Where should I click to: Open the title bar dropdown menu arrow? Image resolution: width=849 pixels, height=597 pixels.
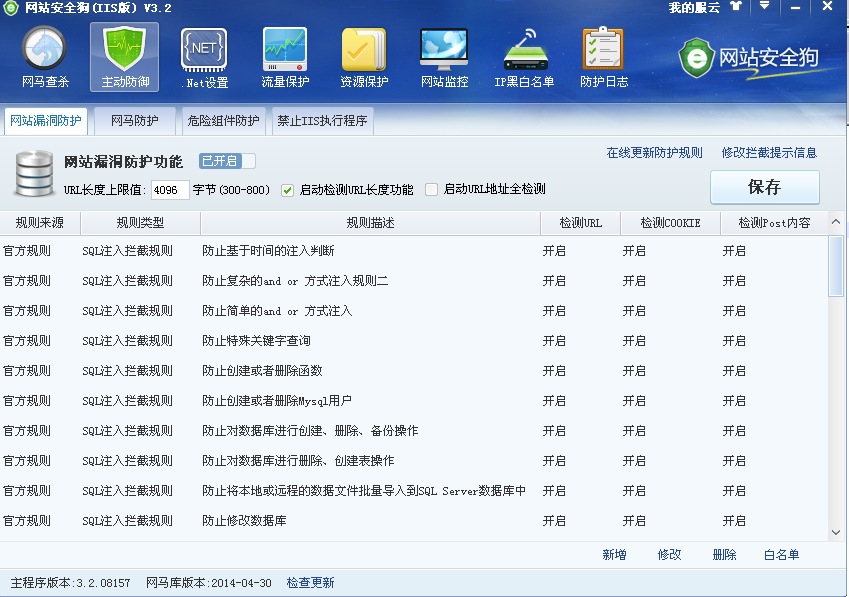(764, 6)
